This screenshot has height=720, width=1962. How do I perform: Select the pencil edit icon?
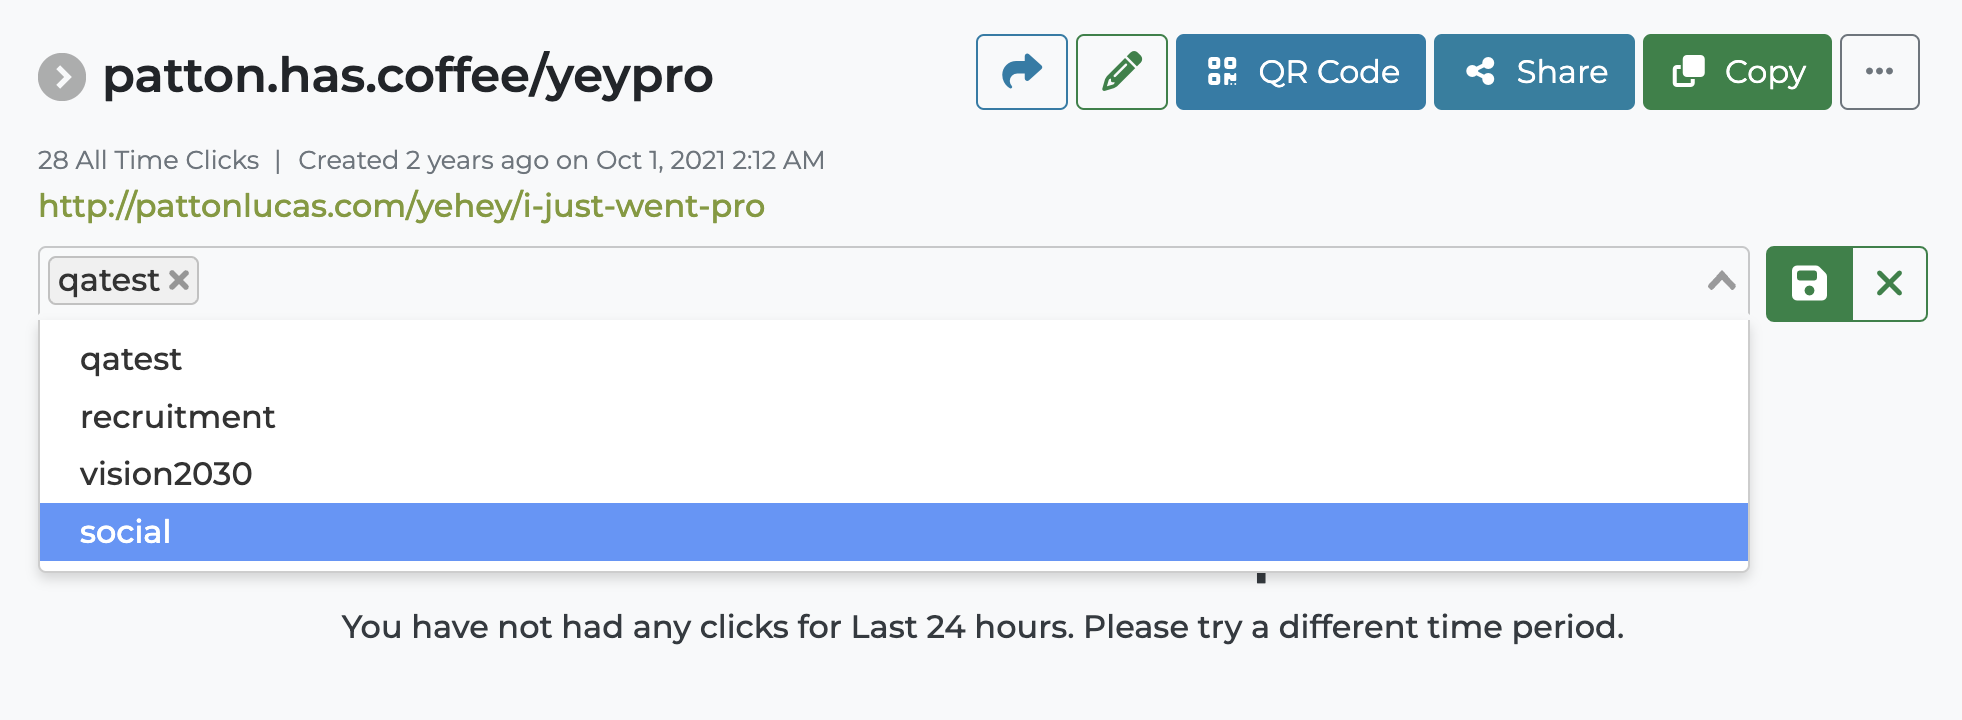[x=1121, y=71]
